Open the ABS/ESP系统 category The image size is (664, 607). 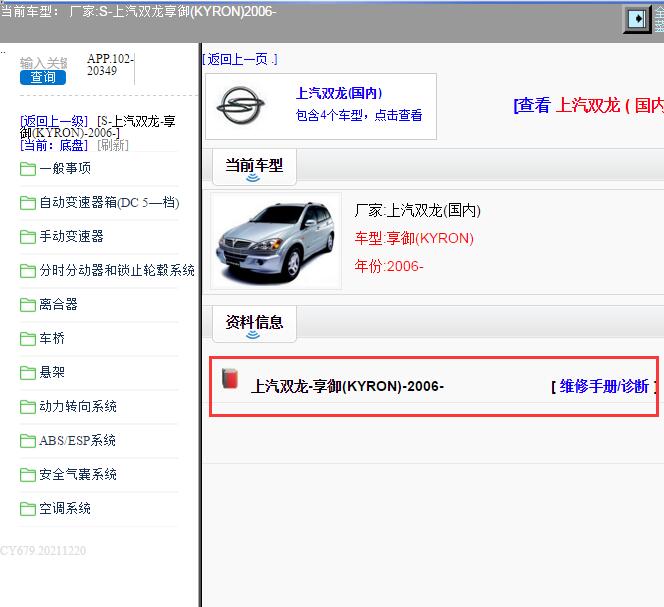[77, 441]
